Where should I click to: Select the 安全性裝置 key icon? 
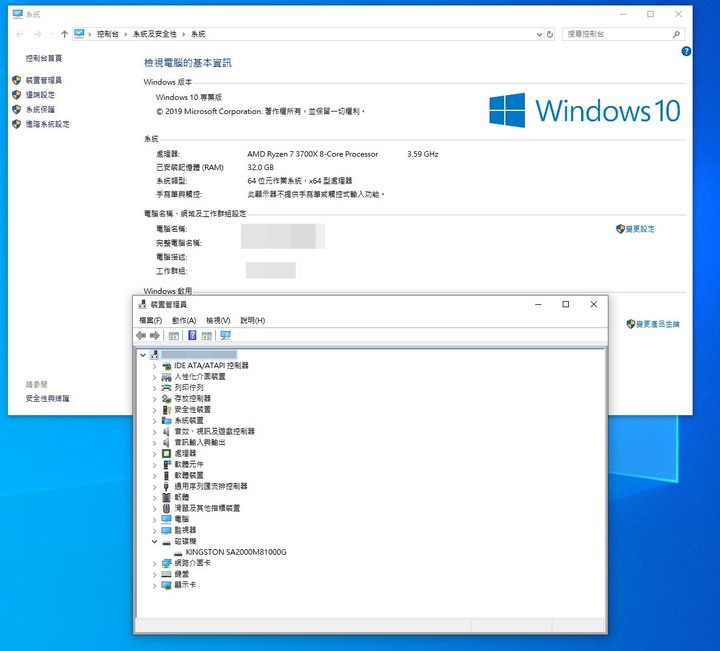click(x=166, y=410)
